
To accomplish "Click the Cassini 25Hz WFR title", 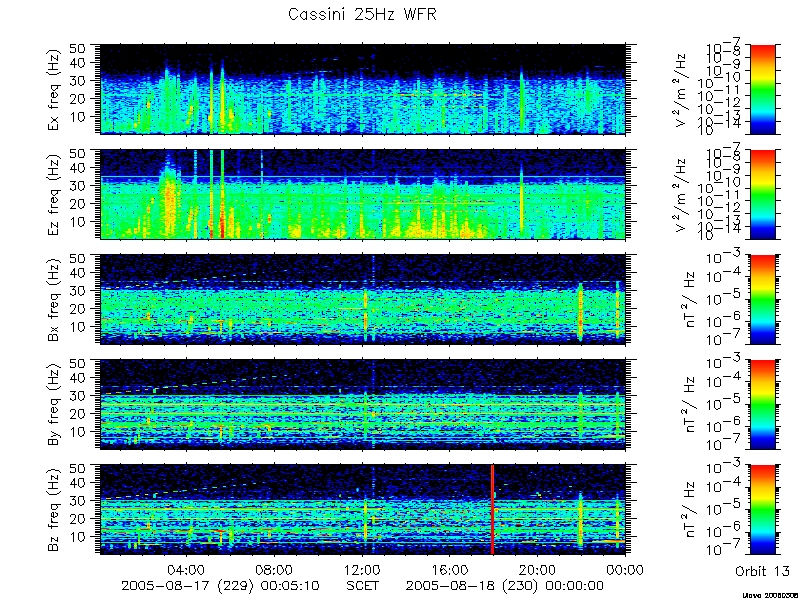I will 362,14.
